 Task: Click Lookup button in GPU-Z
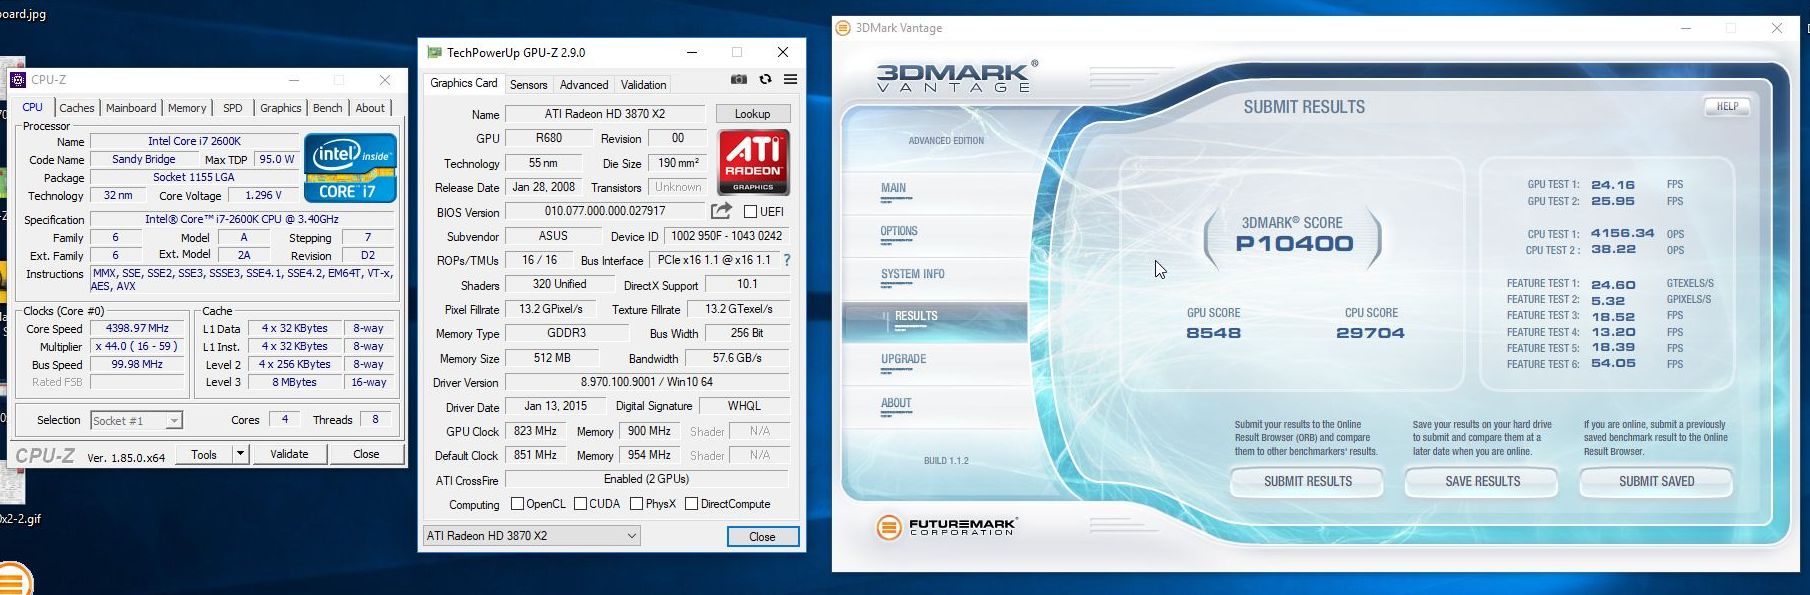click(752, 114)
